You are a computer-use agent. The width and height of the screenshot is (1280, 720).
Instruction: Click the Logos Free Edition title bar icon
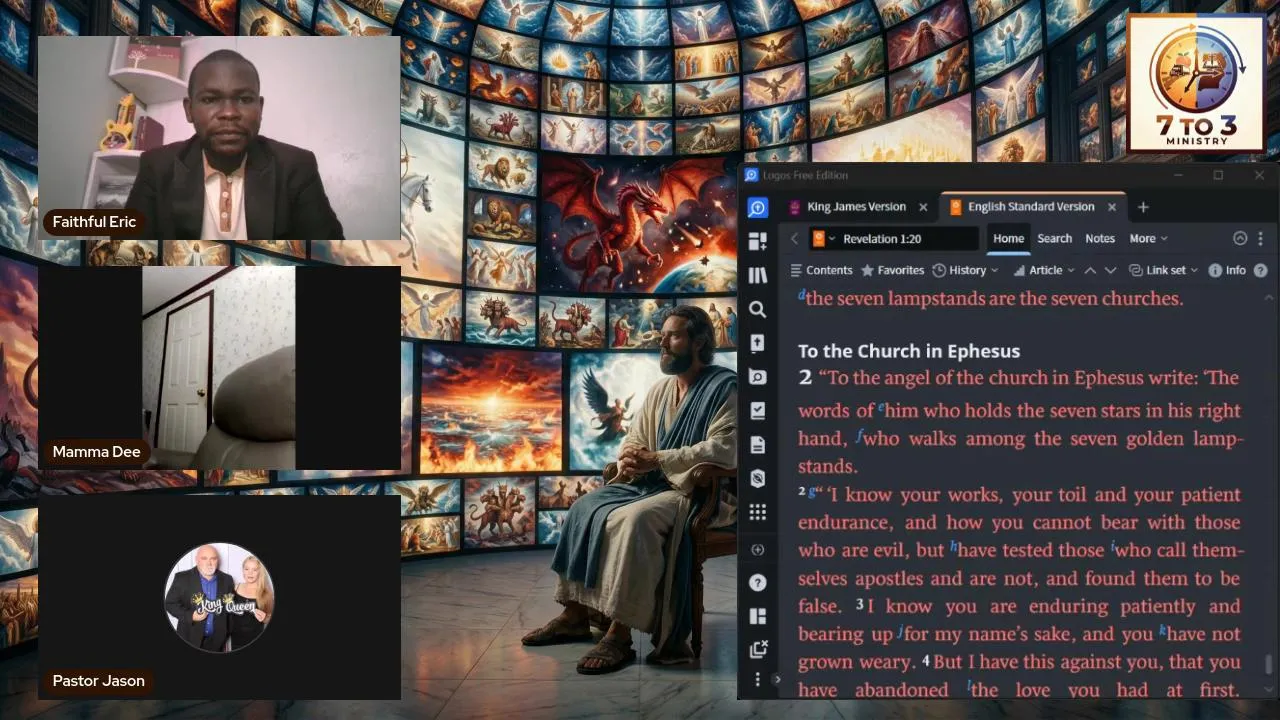[x=751, y=175]
